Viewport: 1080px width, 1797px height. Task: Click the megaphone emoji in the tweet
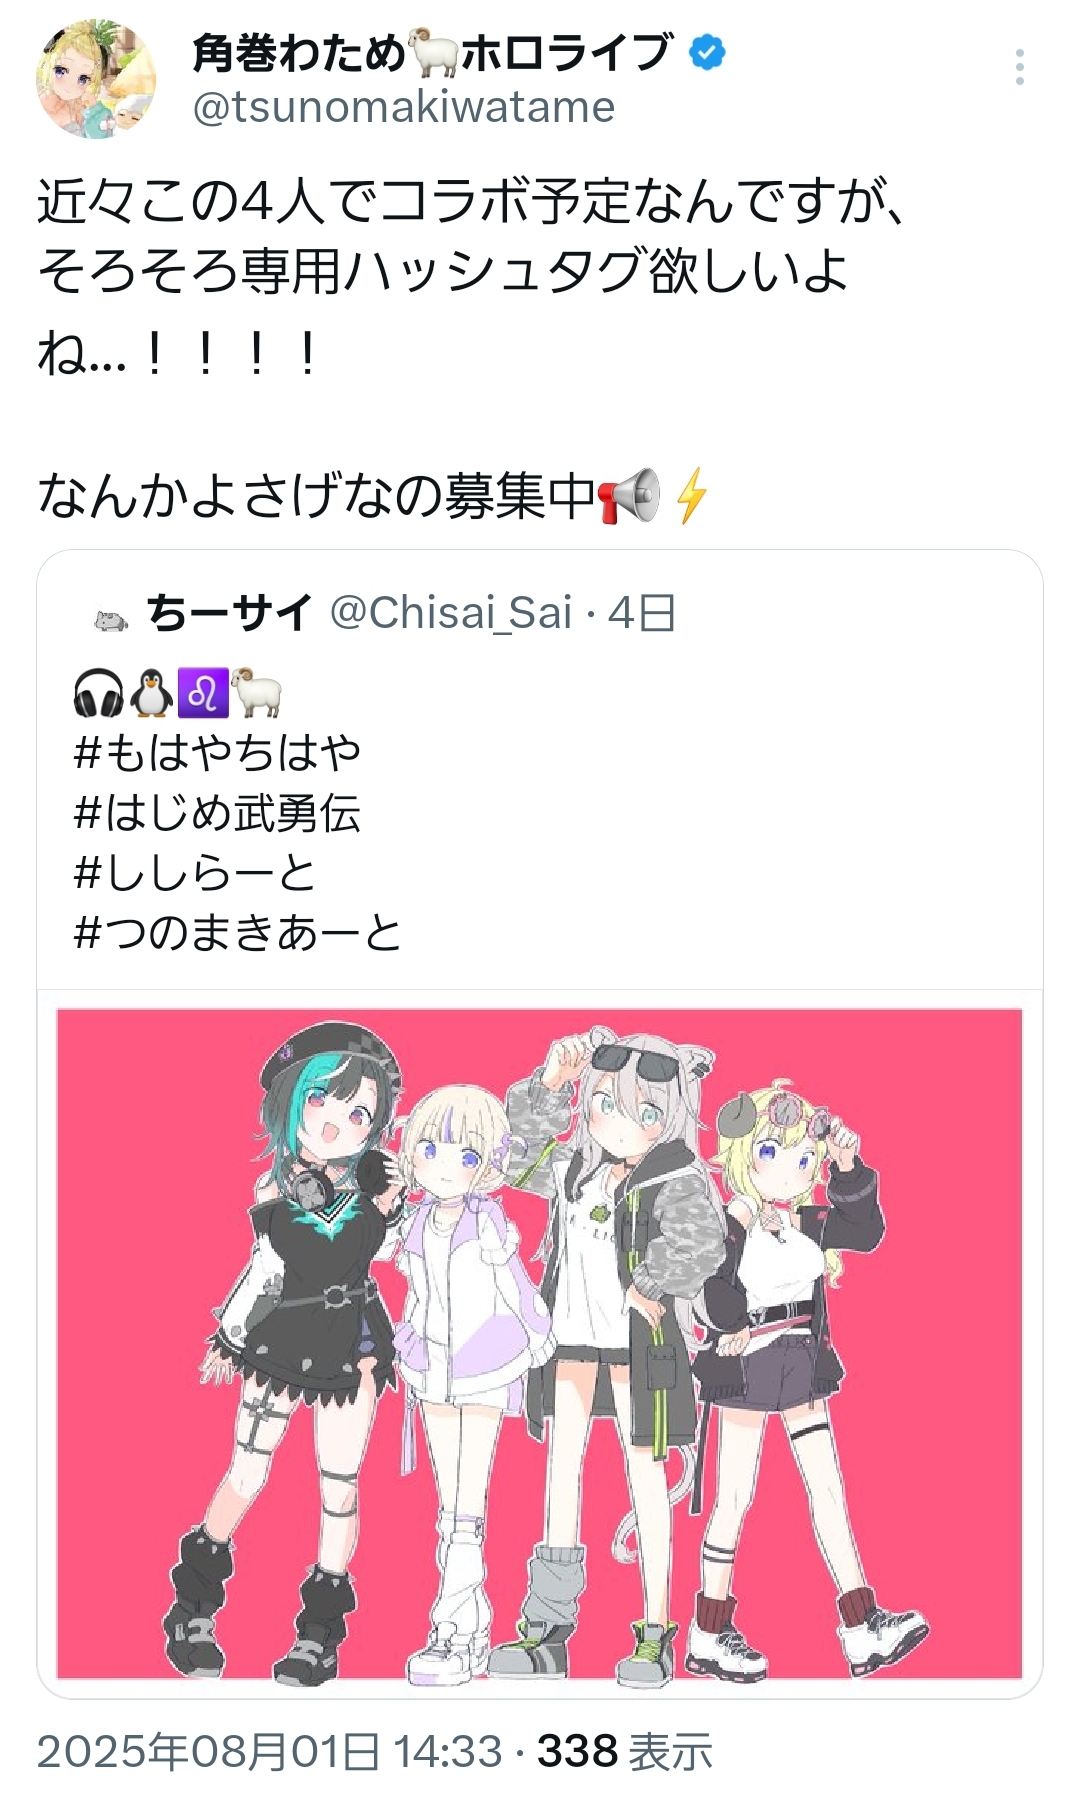click(629, 495)
